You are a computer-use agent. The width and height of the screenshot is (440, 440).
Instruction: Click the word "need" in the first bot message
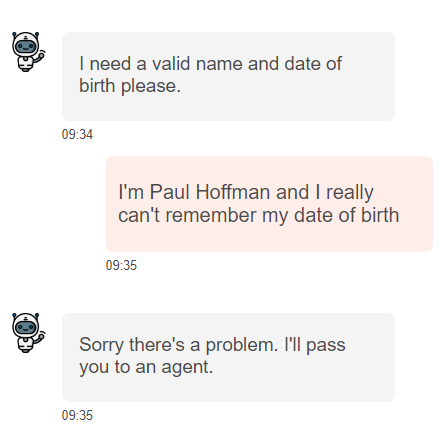(110, 63)
